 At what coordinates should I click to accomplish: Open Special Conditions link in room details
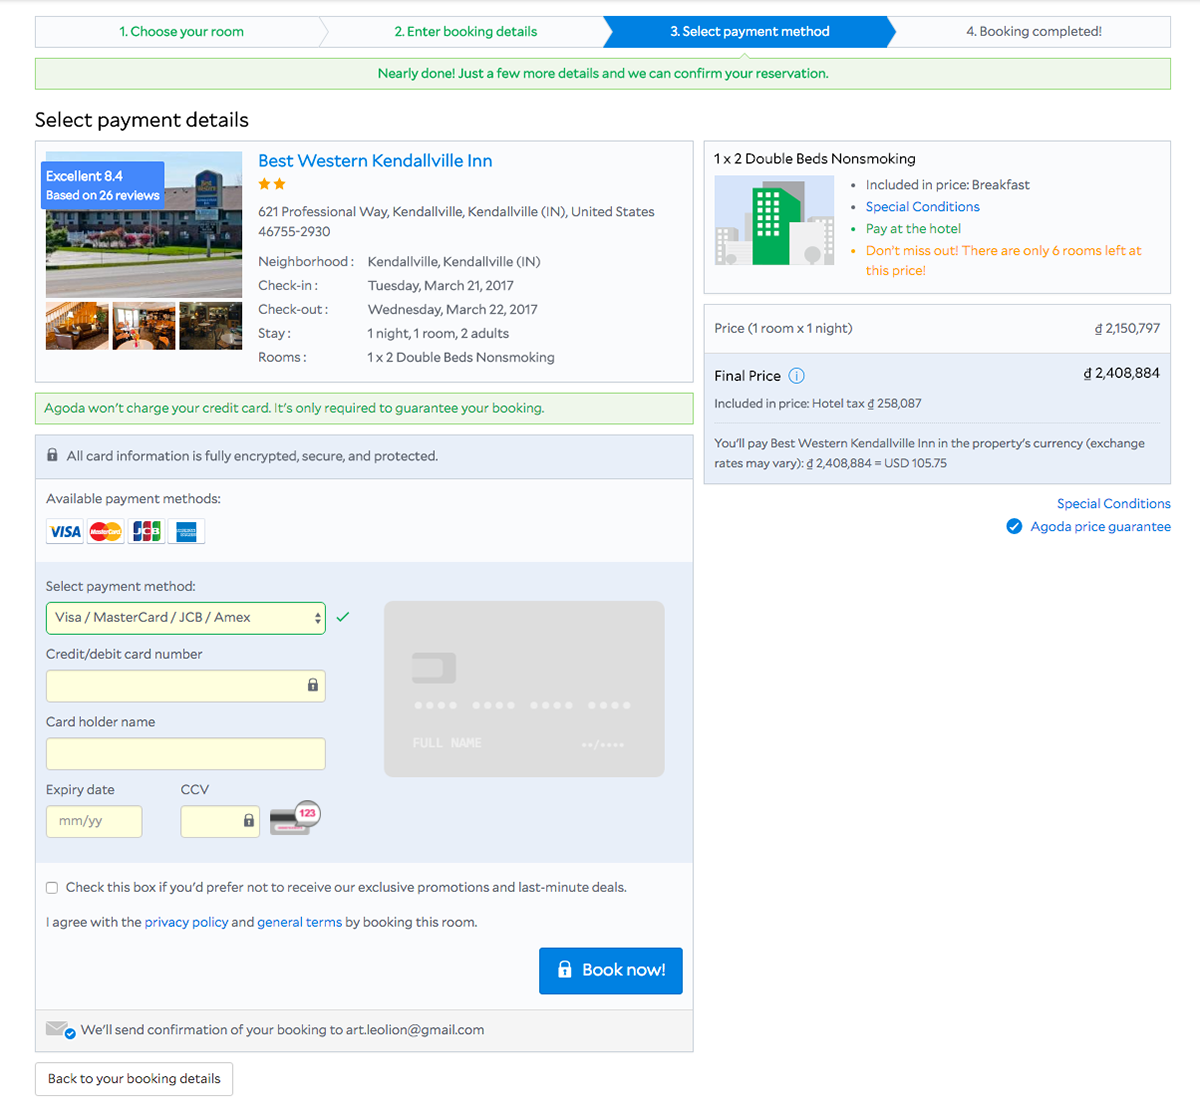[x=922, y=207]
